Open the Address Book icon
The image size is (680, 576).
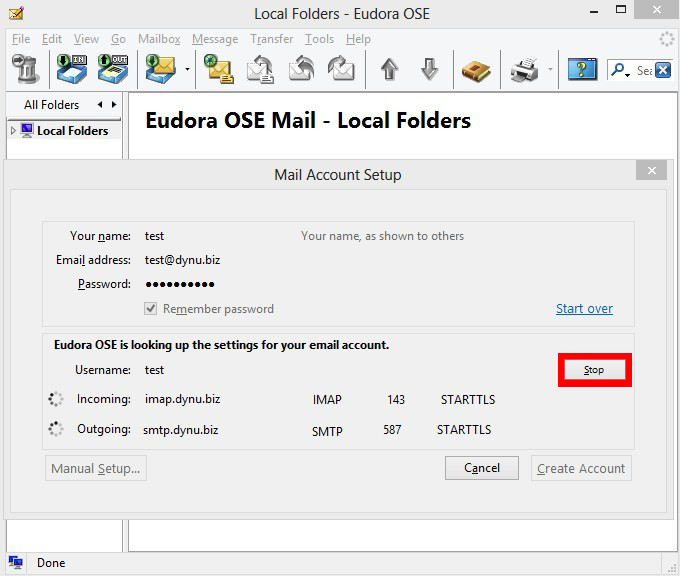(476, 70)
